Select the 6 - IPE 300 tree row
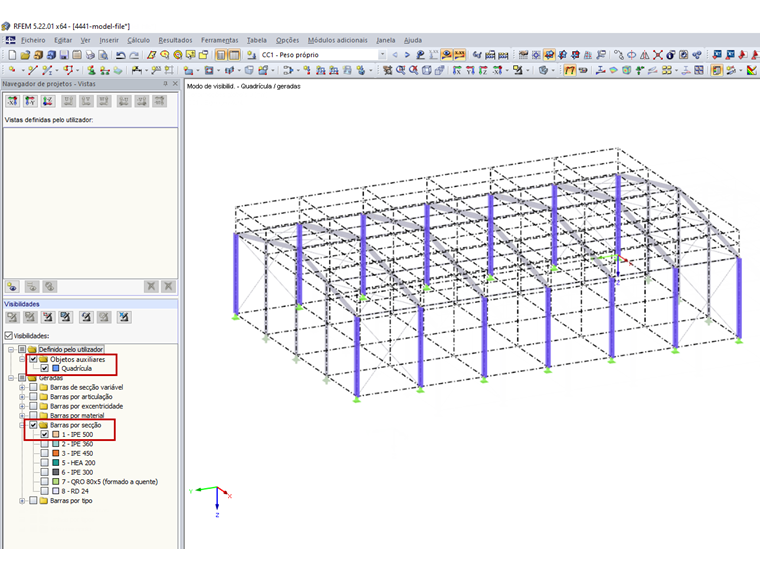The width and height of the screenshot is (760, 570). point(77,472)
